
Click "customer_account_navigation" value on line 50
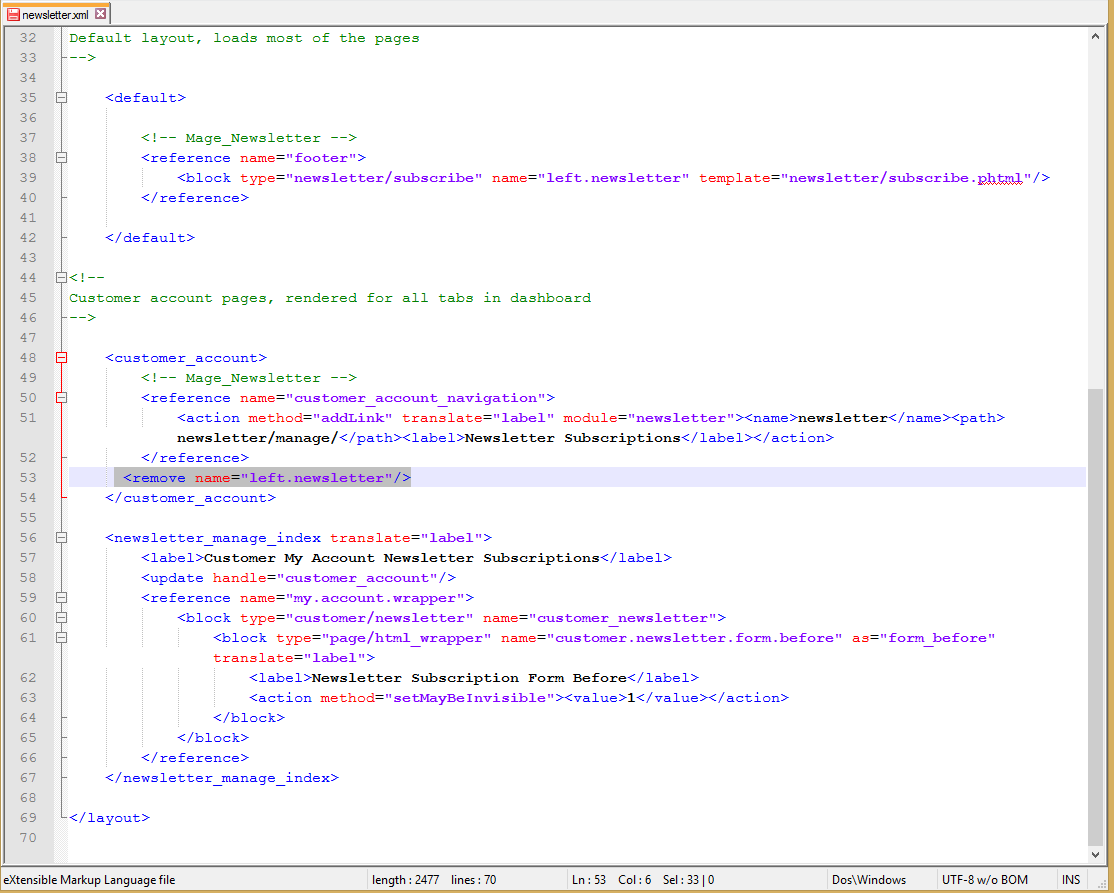click(416, 398)
